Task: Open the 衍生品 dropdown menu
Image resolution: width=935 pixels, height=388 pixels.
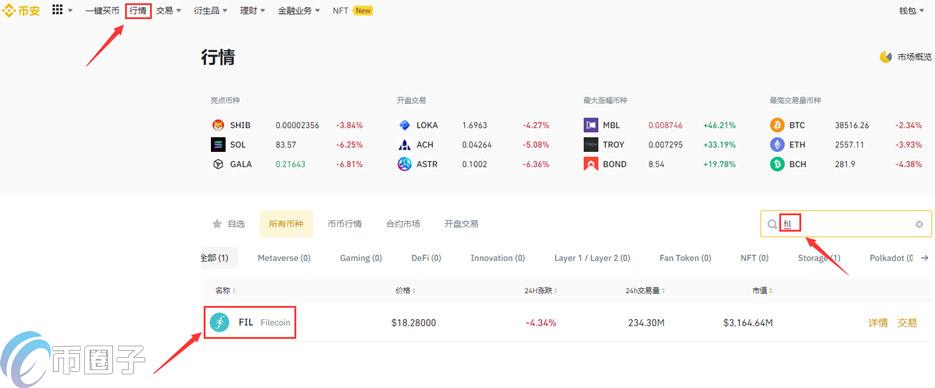Action: coord(210,10)
